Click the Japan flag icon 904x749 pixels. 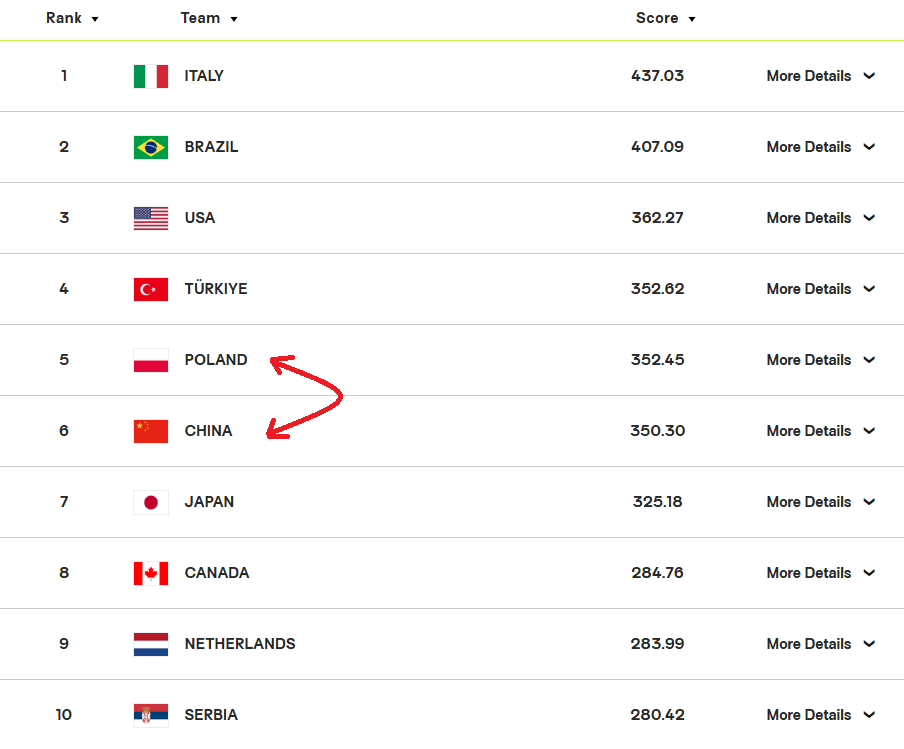[x=150, y=502]
